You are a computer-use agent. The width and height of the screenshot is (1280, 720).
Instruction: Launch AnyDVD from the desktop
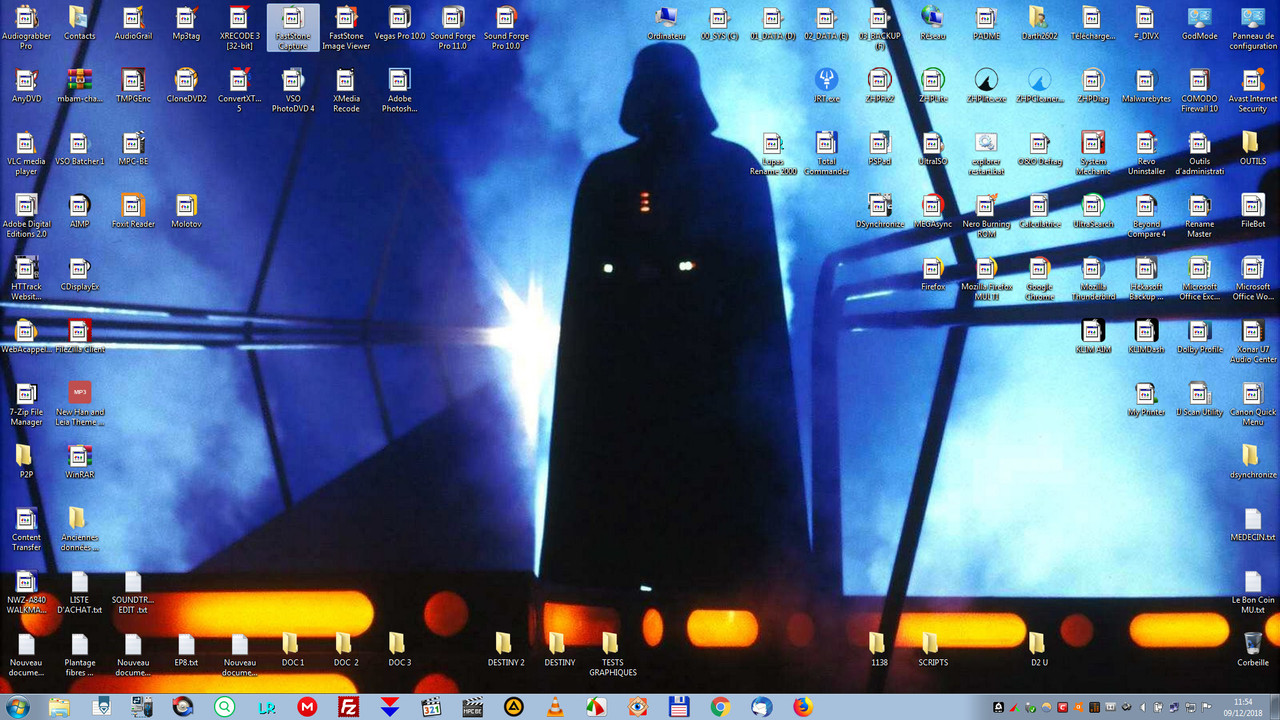26,86
